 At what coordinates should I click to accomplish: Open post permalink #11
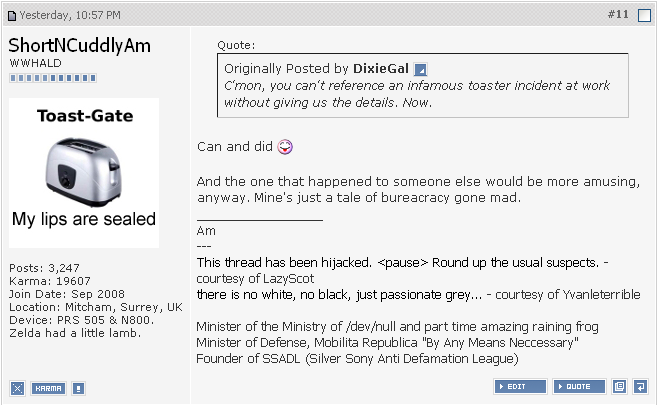click(x=618, y=15)
